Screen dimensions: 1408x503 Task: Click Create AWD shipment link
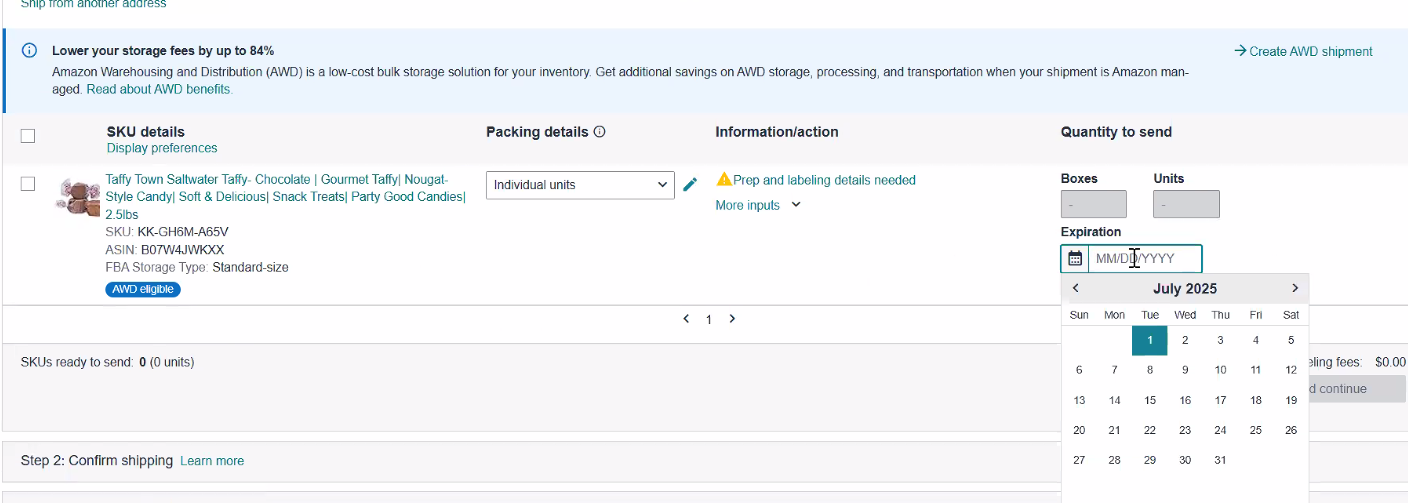click(1304, 51)
